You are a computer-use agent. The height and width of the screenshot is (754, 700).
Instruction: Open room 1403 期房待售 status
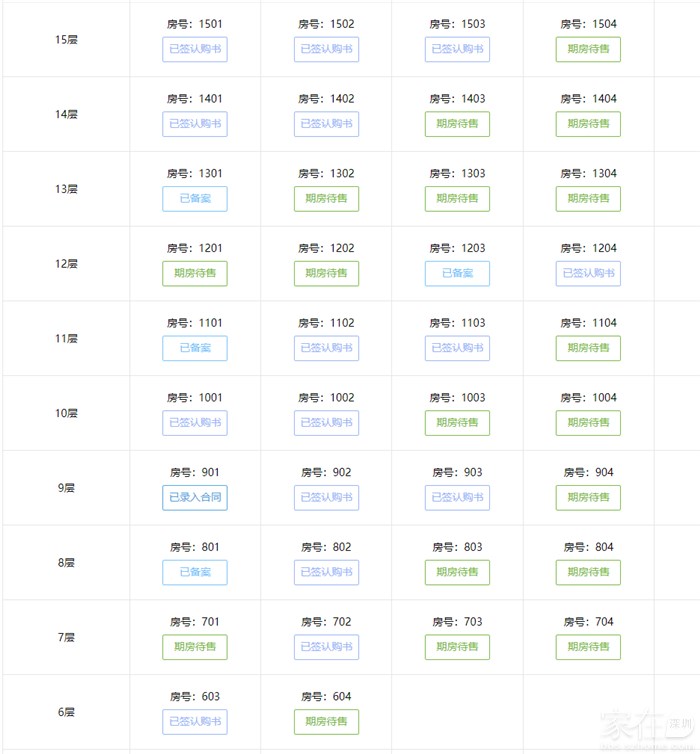tap(457, 124)
